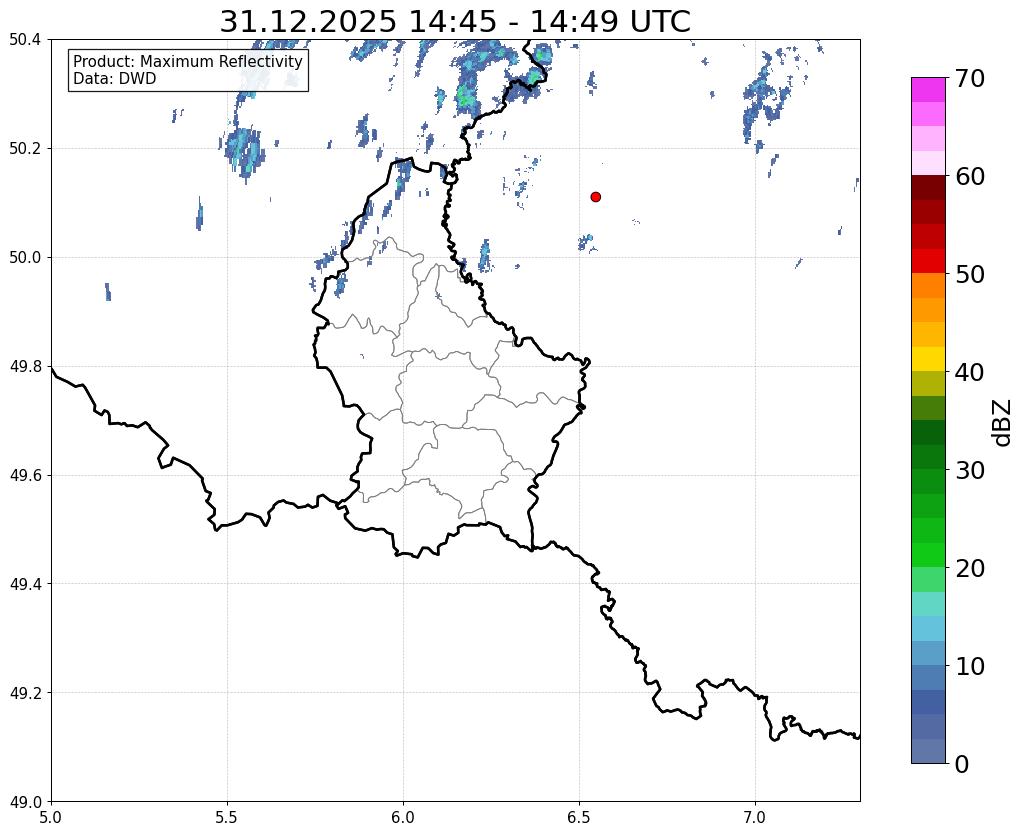The height and width of the screenshot is (834, 1023).
Task: Click the dBZ colorbar axis label
Action: (1003, 423)
